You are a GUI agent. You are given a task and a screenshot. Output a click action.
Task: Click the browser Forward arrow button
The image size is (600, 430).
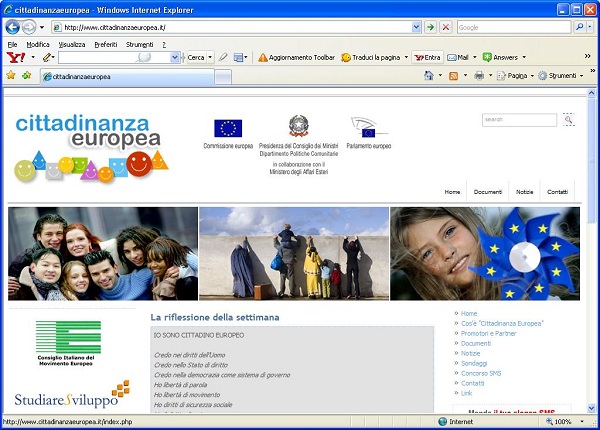(x=29, y=27)
